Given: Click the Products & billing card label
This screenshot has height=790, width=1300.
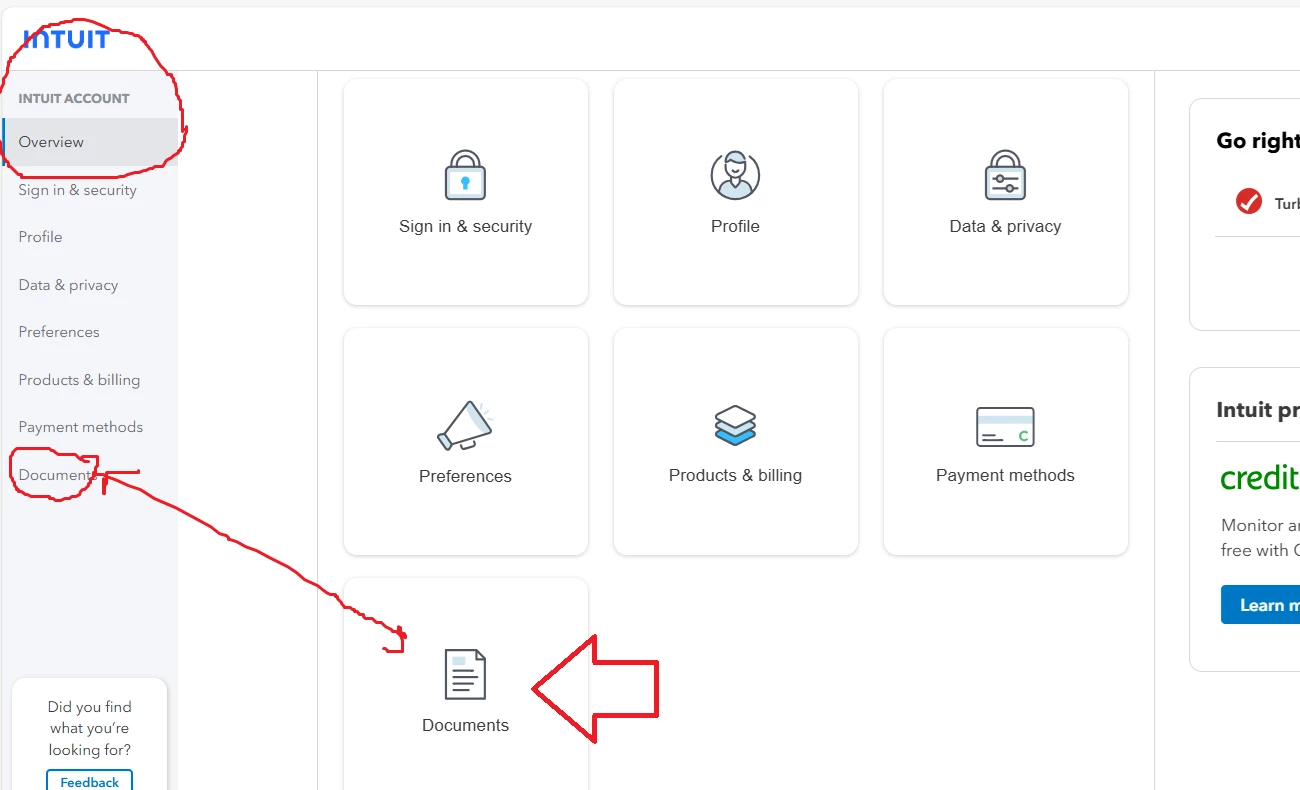Looking at the screenshot, I should [x=735, y=475].
